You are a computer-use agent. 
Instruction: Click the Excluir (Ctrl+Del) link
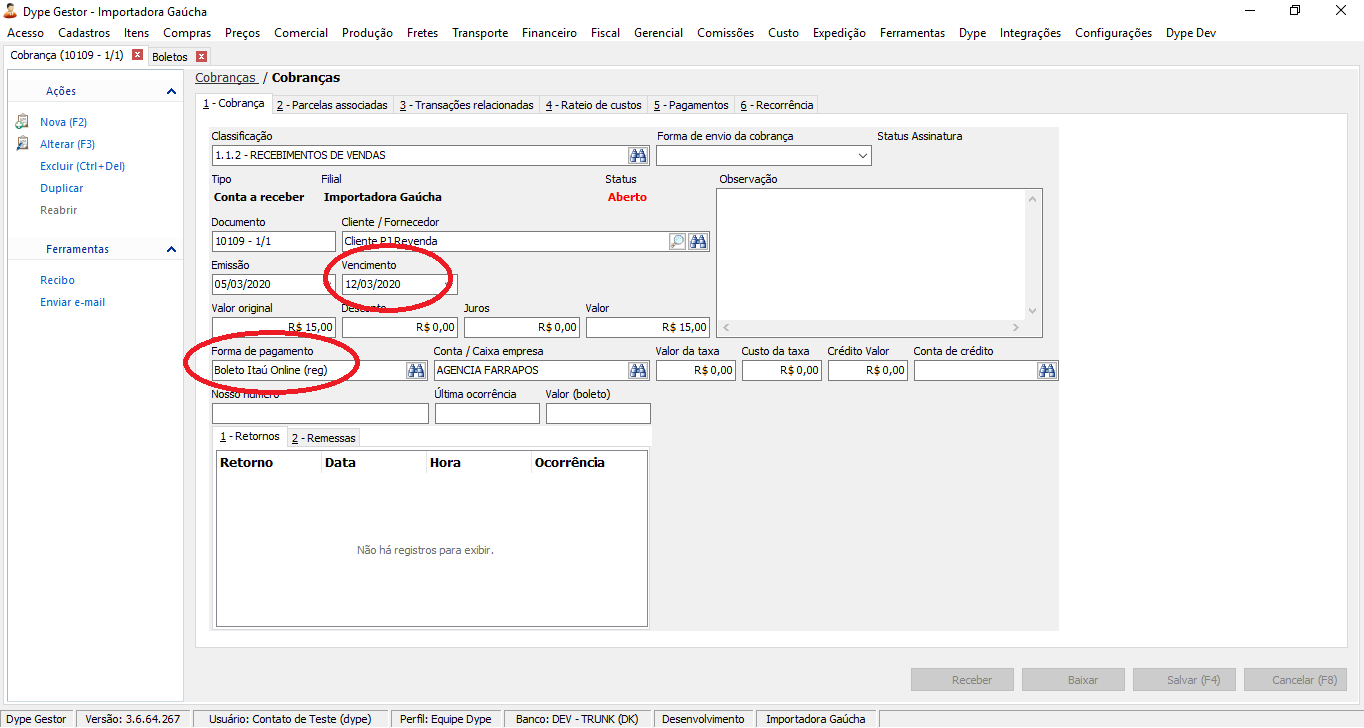[x=82, y=166]
